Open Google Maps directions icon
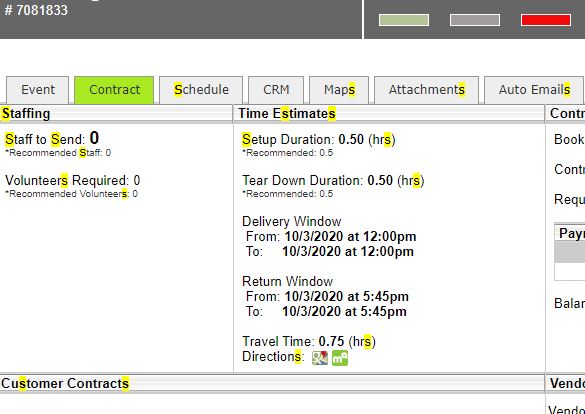 [320, 358]
